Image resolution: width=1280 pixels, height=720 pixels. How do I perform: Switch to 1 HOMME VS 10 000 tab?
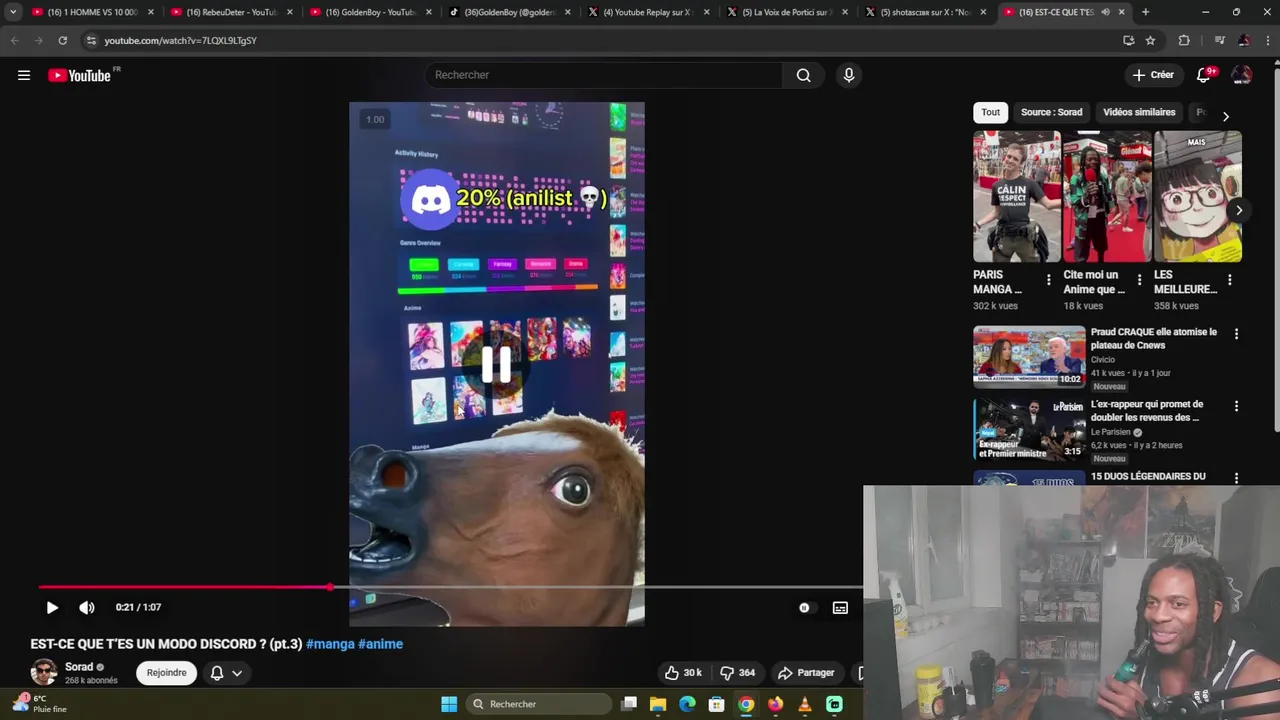tap(92, 12)
